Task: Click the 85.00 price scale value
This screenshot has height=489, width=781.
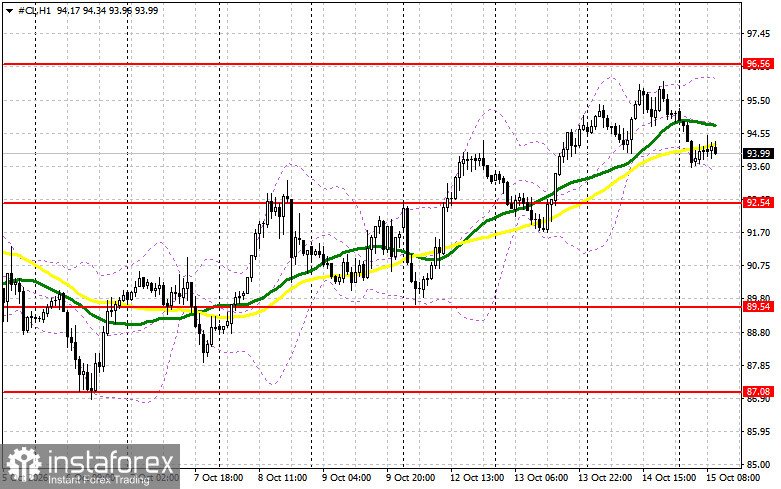Action: click(758, 465)
